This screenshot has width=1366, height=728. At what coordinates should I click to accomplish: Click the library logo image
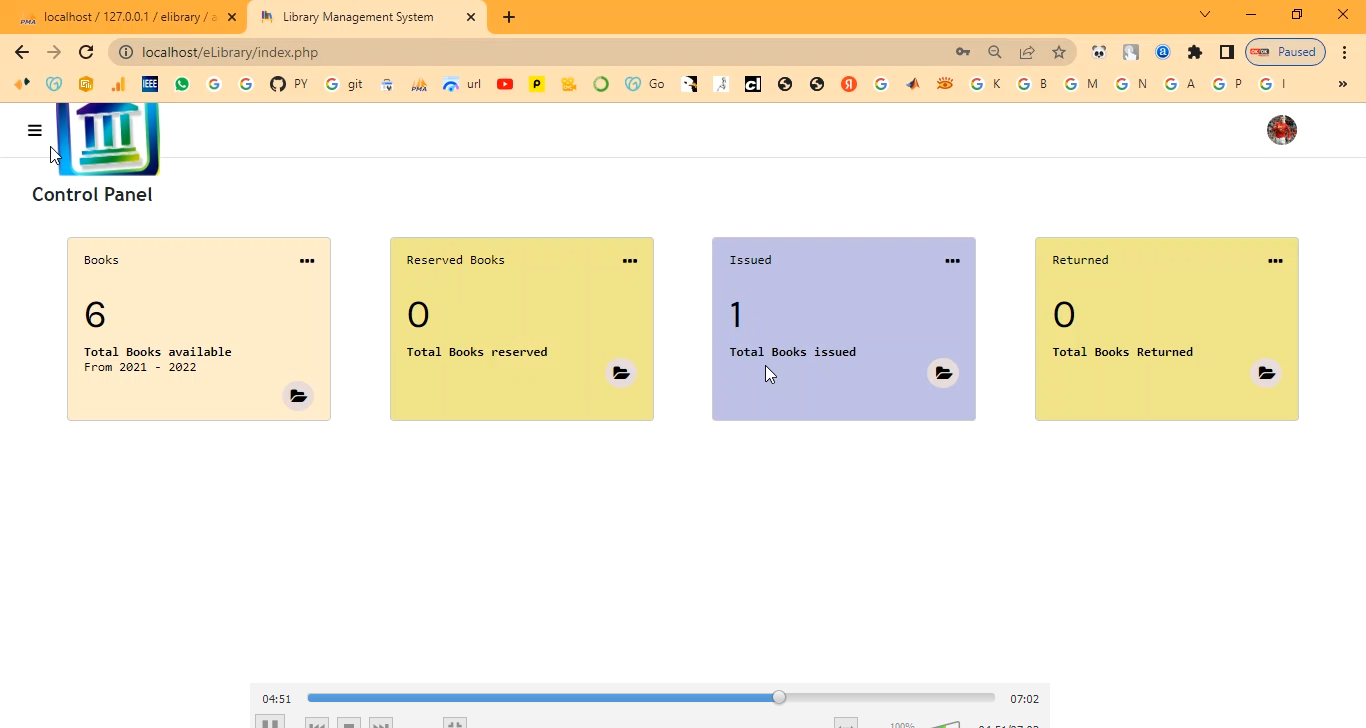tap(108, 138)
